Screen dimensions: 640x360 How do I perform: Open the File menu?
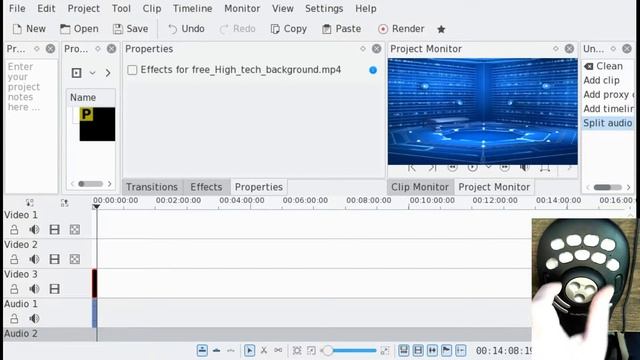tap(17, 9)
